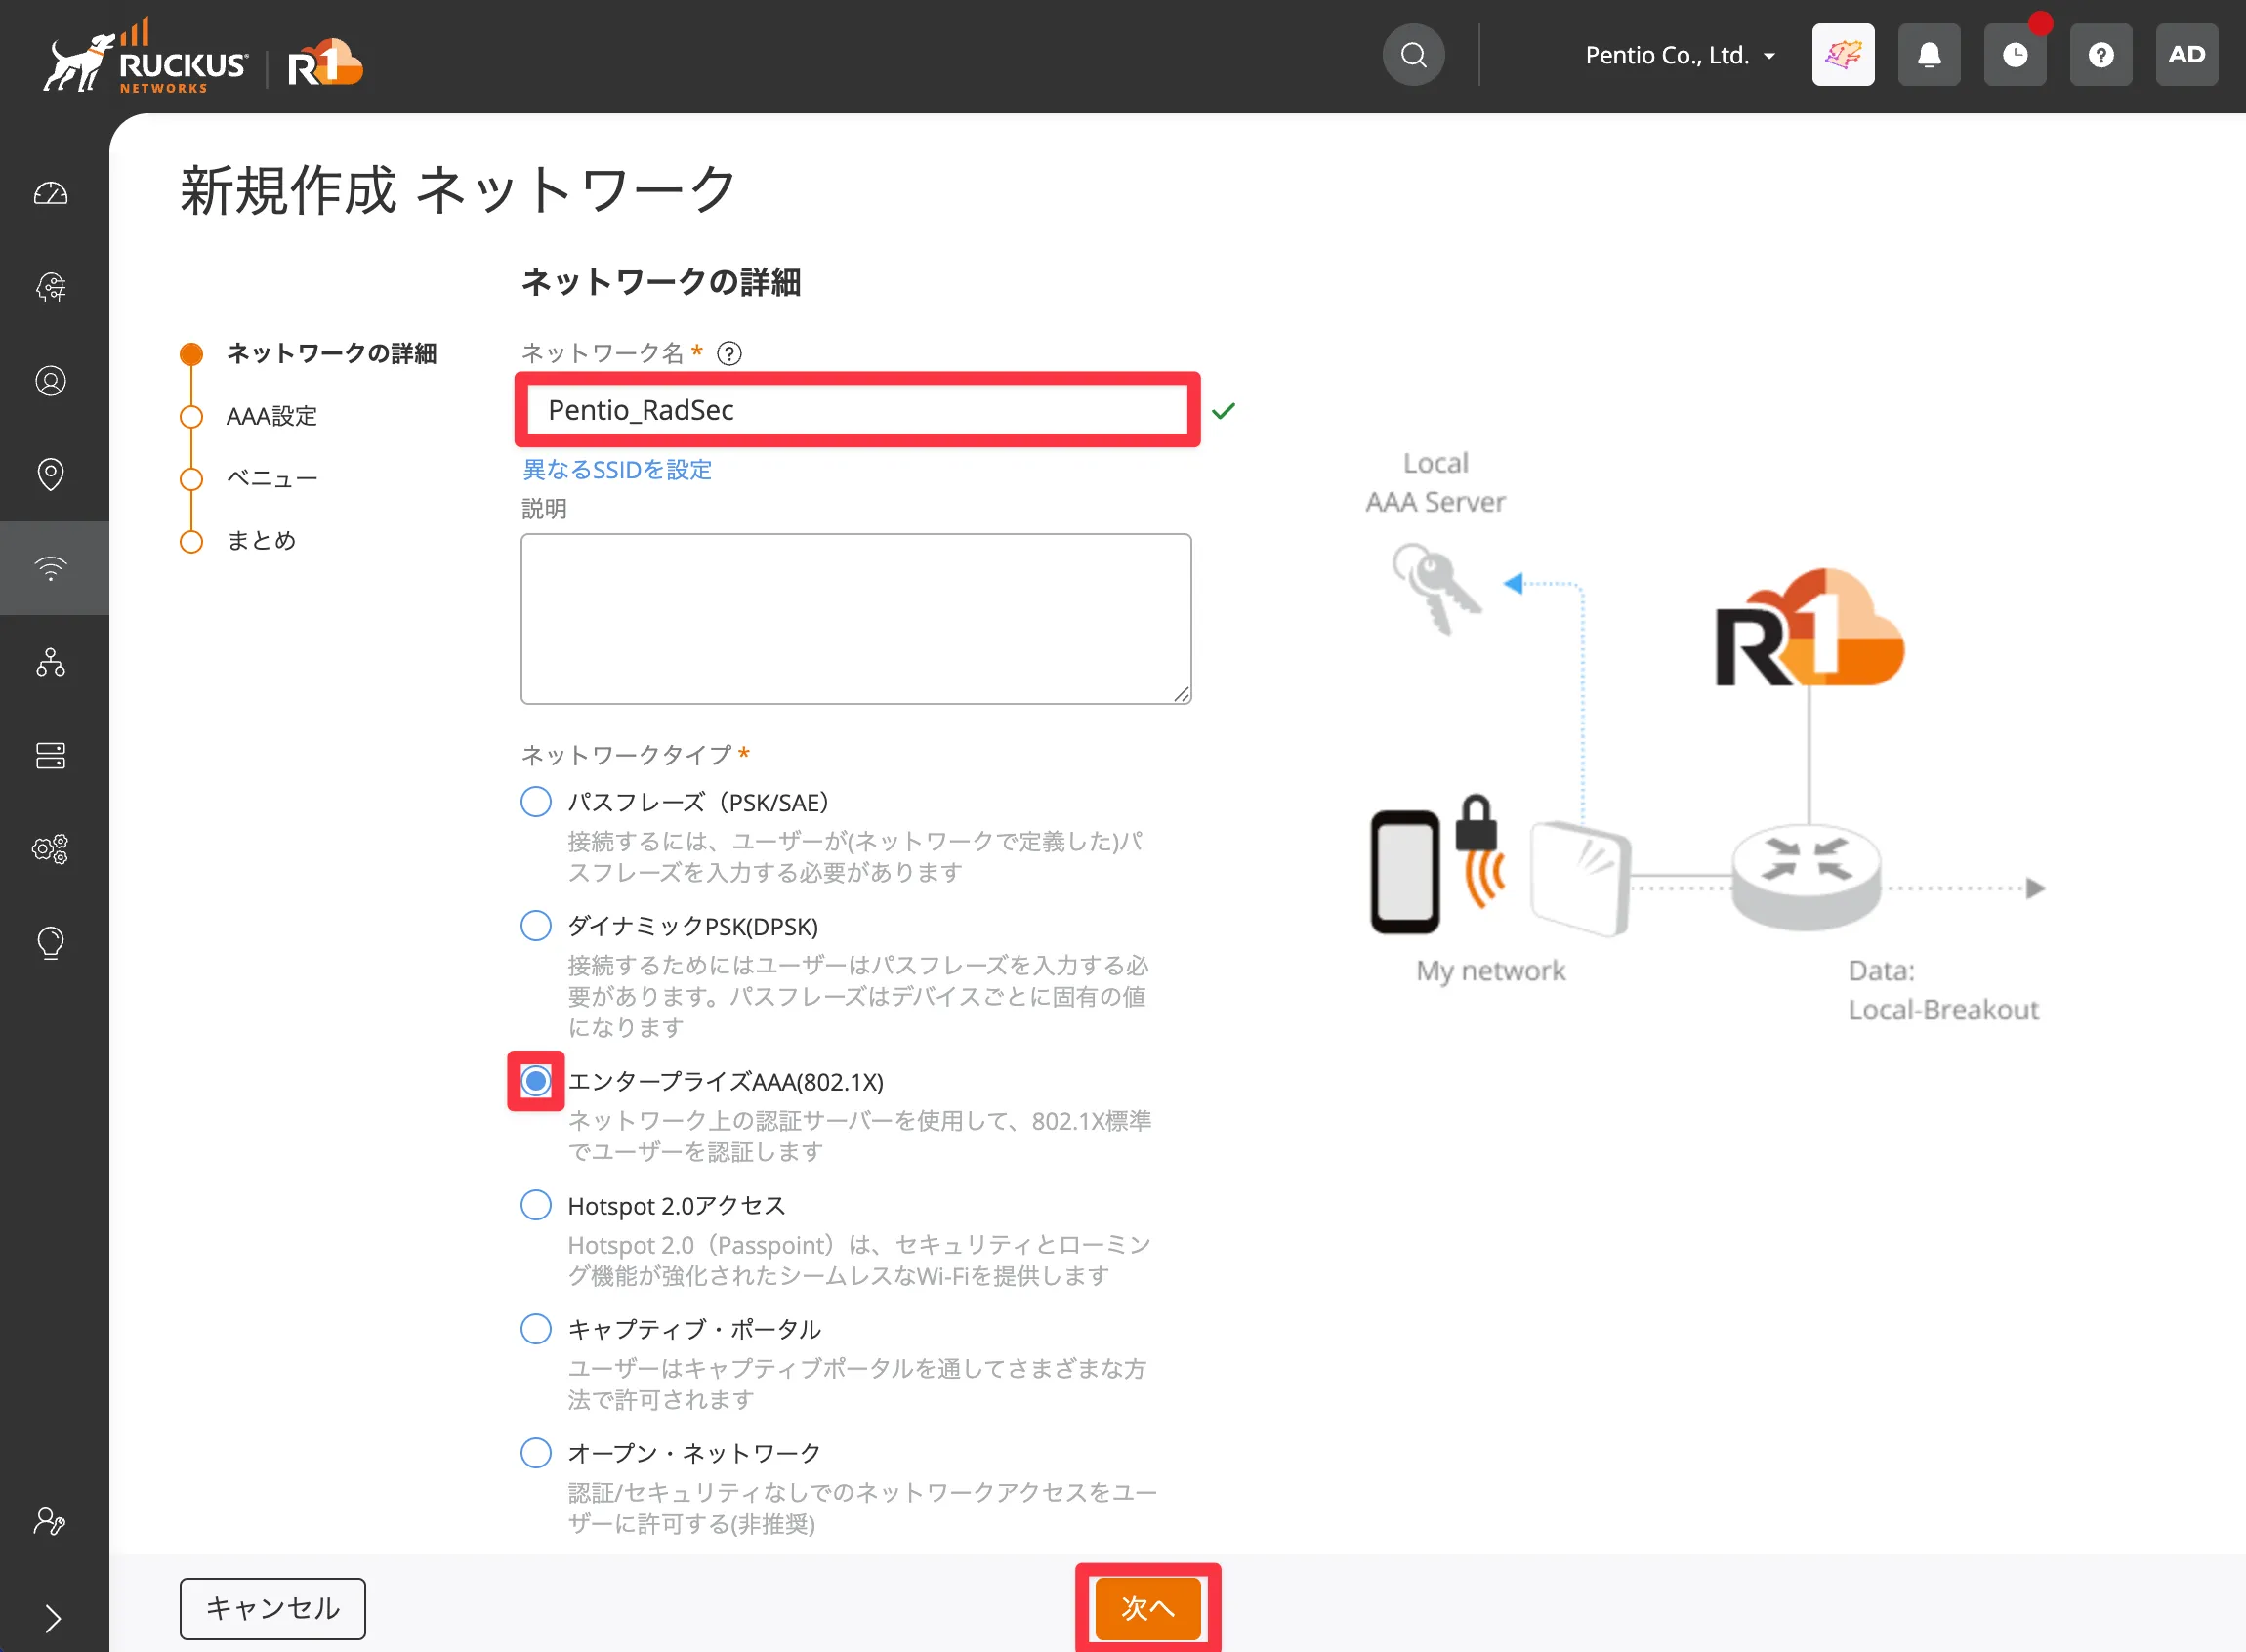This screenshot has width=2246, height=1652.
Task: Select the ダイナミックPSK(DPSK) radio button
Action: [536, 926]
